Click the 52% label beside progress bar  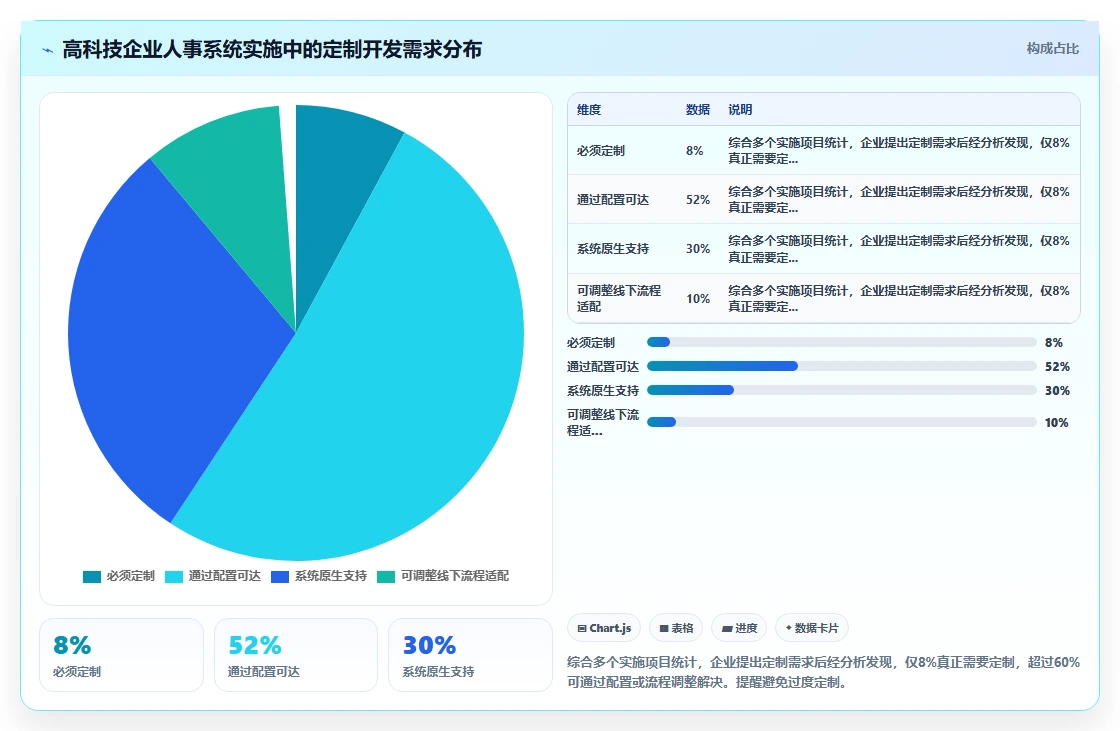(1057, 367)
